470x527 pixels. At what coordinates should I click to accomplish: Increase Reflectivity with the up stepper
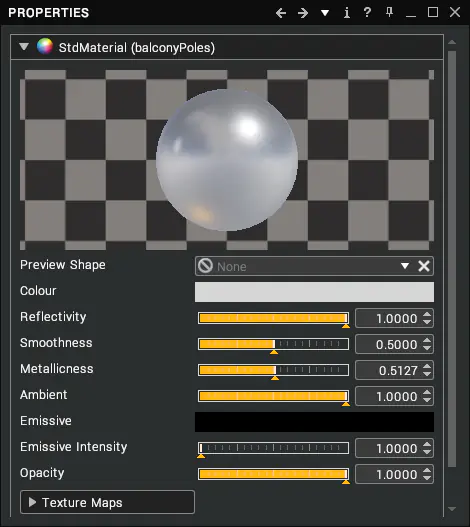click(x=427, y=314)
